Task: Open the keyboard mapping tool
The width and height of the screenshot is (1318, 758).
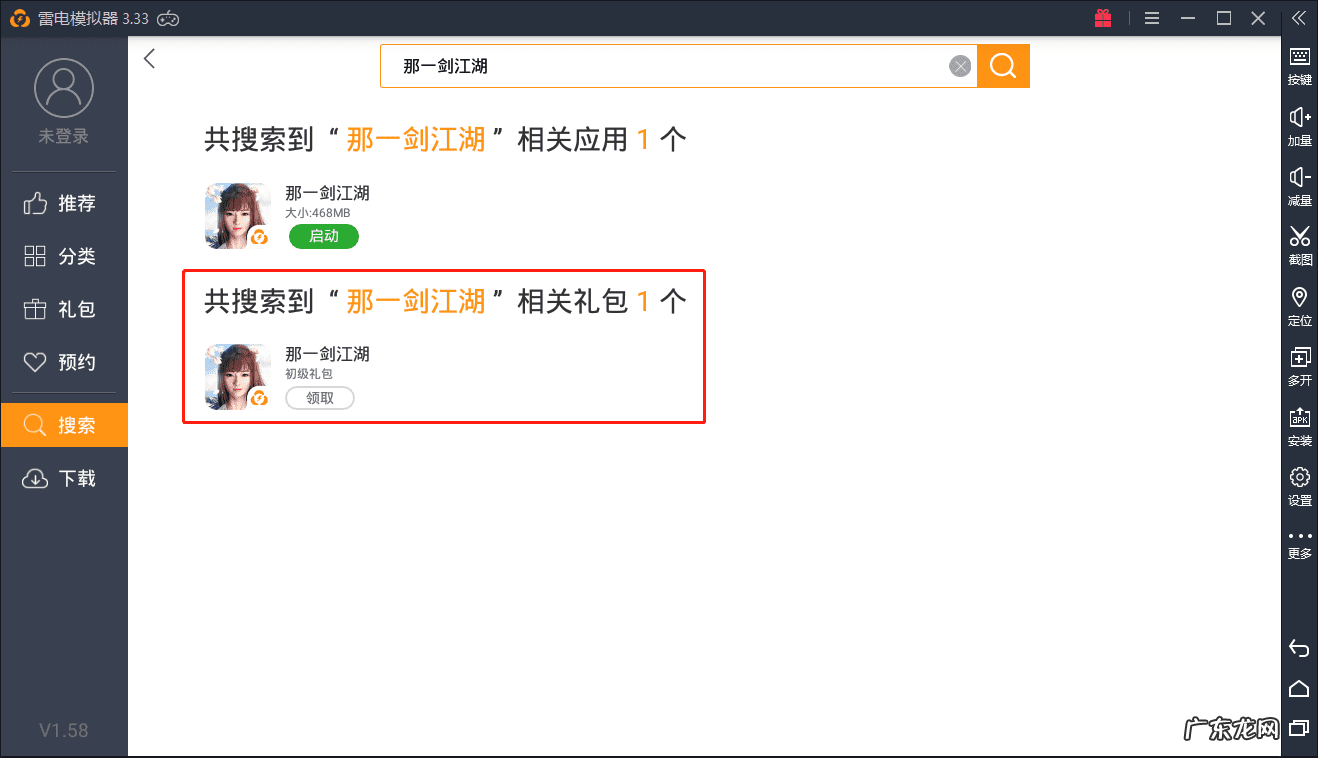Action: 1299,64
